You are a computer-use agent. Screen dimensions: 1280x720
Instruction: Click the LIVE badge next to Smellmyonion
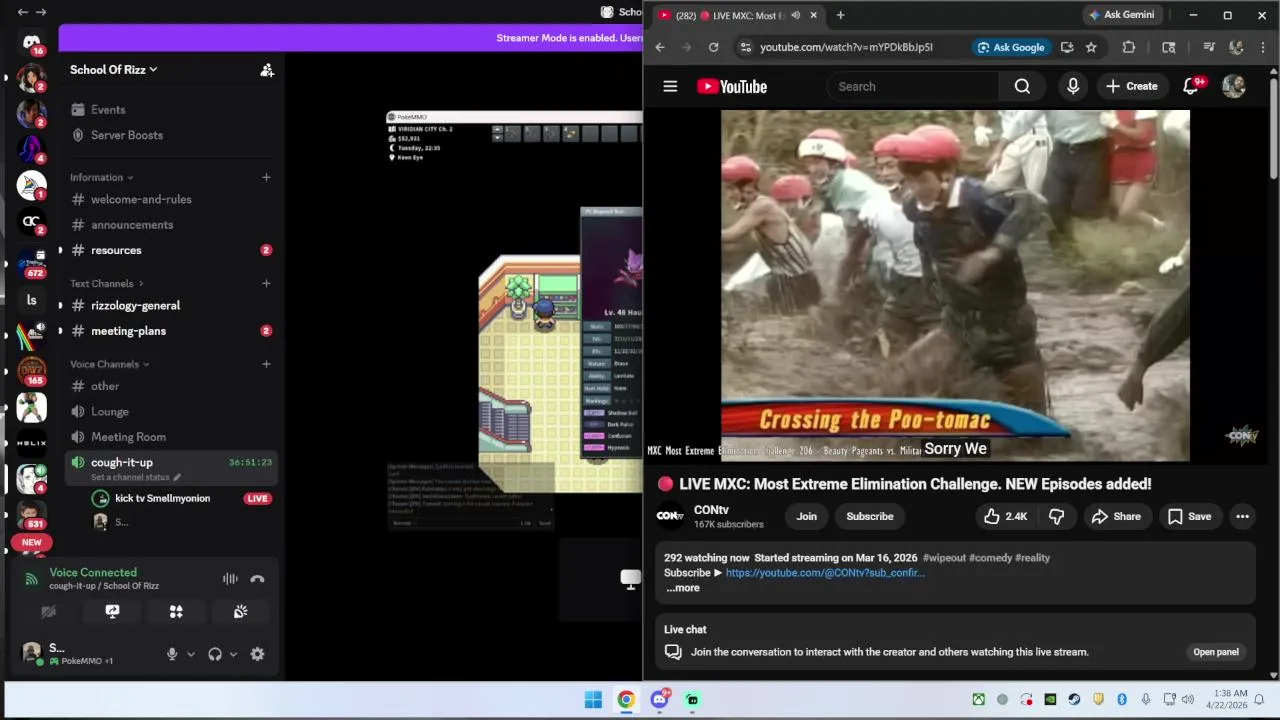pyautogui.click(x=257, y=498)
